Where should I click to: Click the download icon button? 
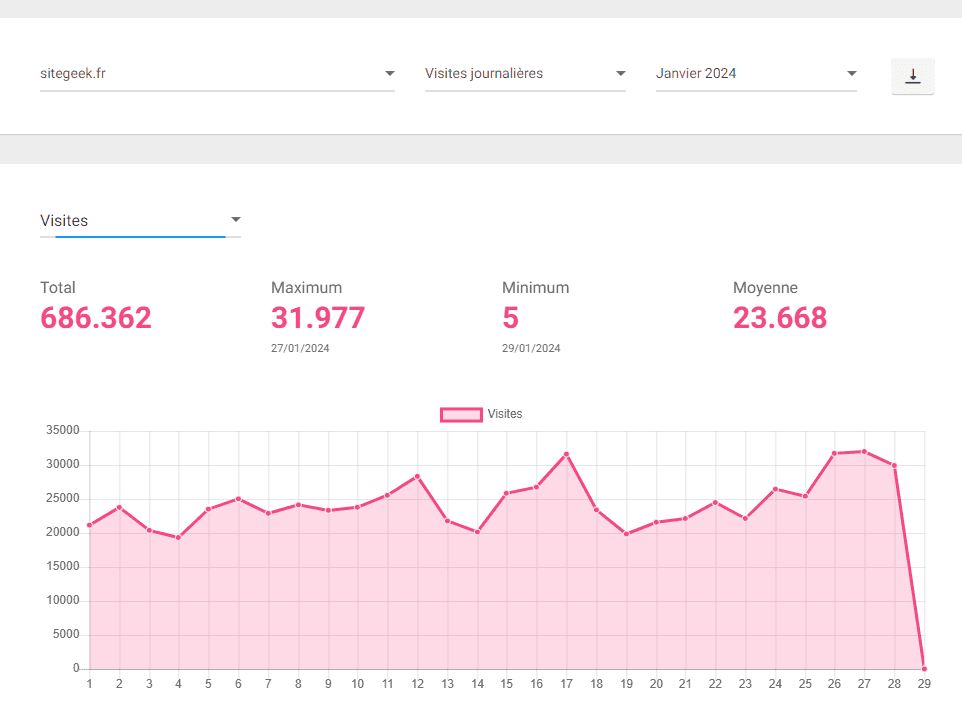coord(912,76)
